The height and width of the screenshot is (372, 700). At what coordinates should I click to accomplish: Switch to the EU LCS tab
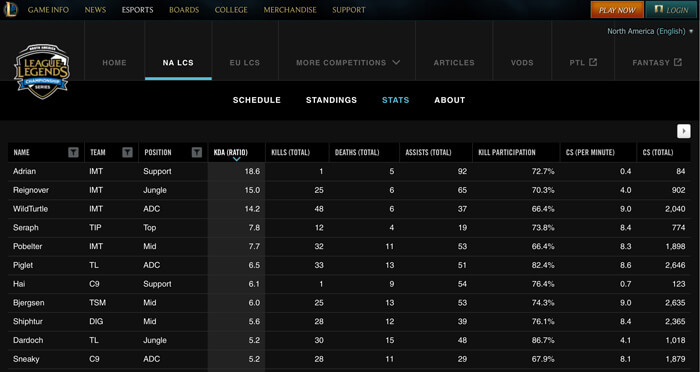245,63
